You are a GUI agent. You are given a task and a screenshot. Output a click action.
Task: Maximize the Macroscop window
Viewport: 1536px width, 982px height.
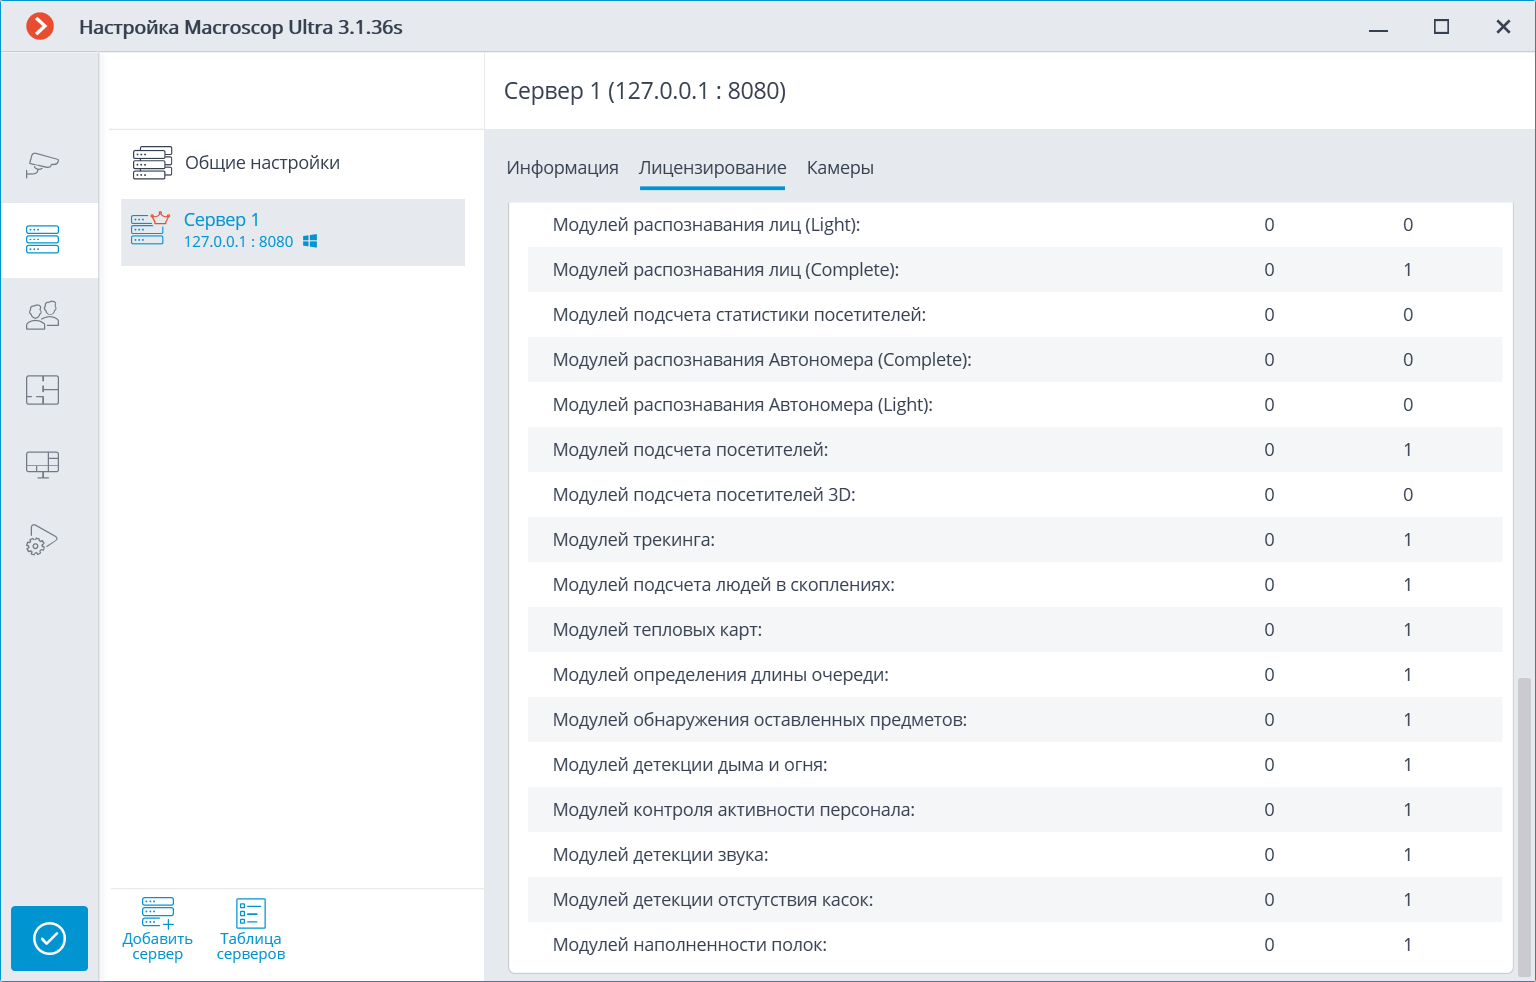click(x=1441, y=27)
